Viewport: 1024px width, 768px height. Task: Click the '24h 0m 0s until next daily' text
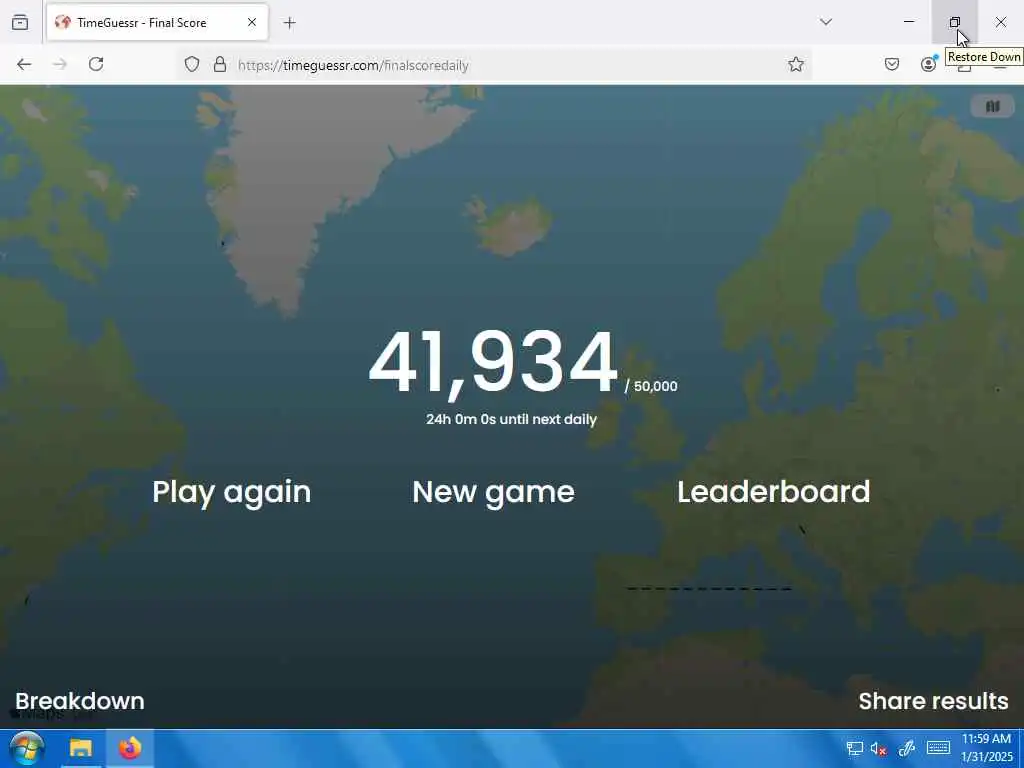coord(511,419)
